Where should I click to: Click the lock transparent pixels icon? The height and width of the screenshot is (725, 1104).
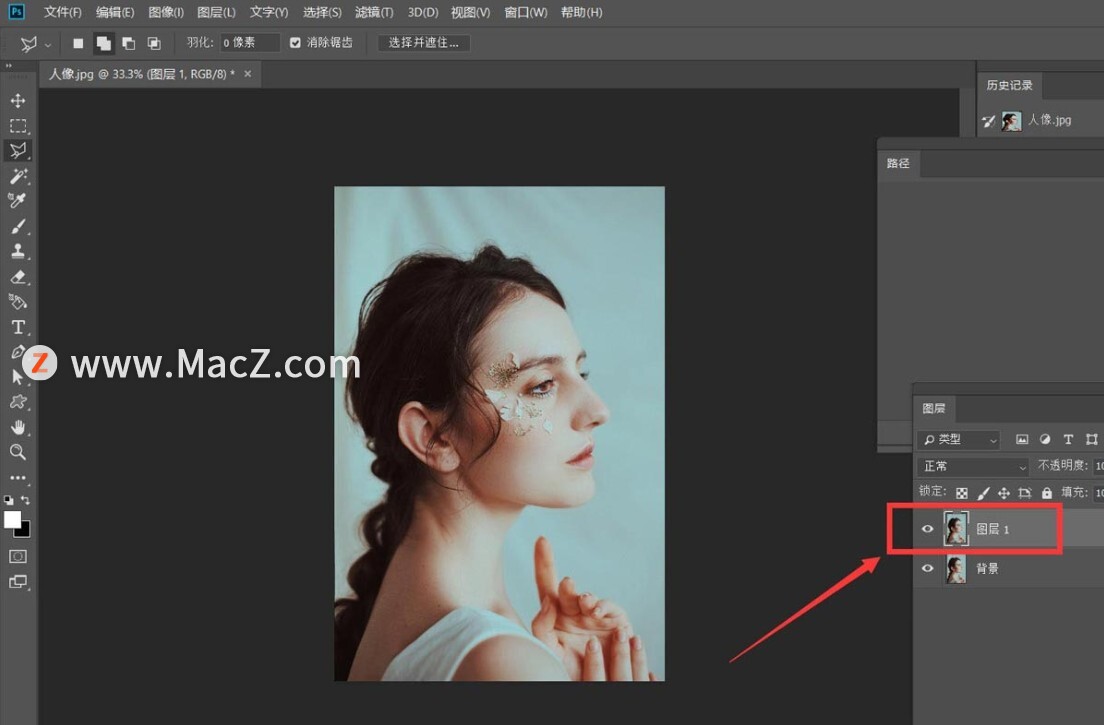click(x=961, y=492)
